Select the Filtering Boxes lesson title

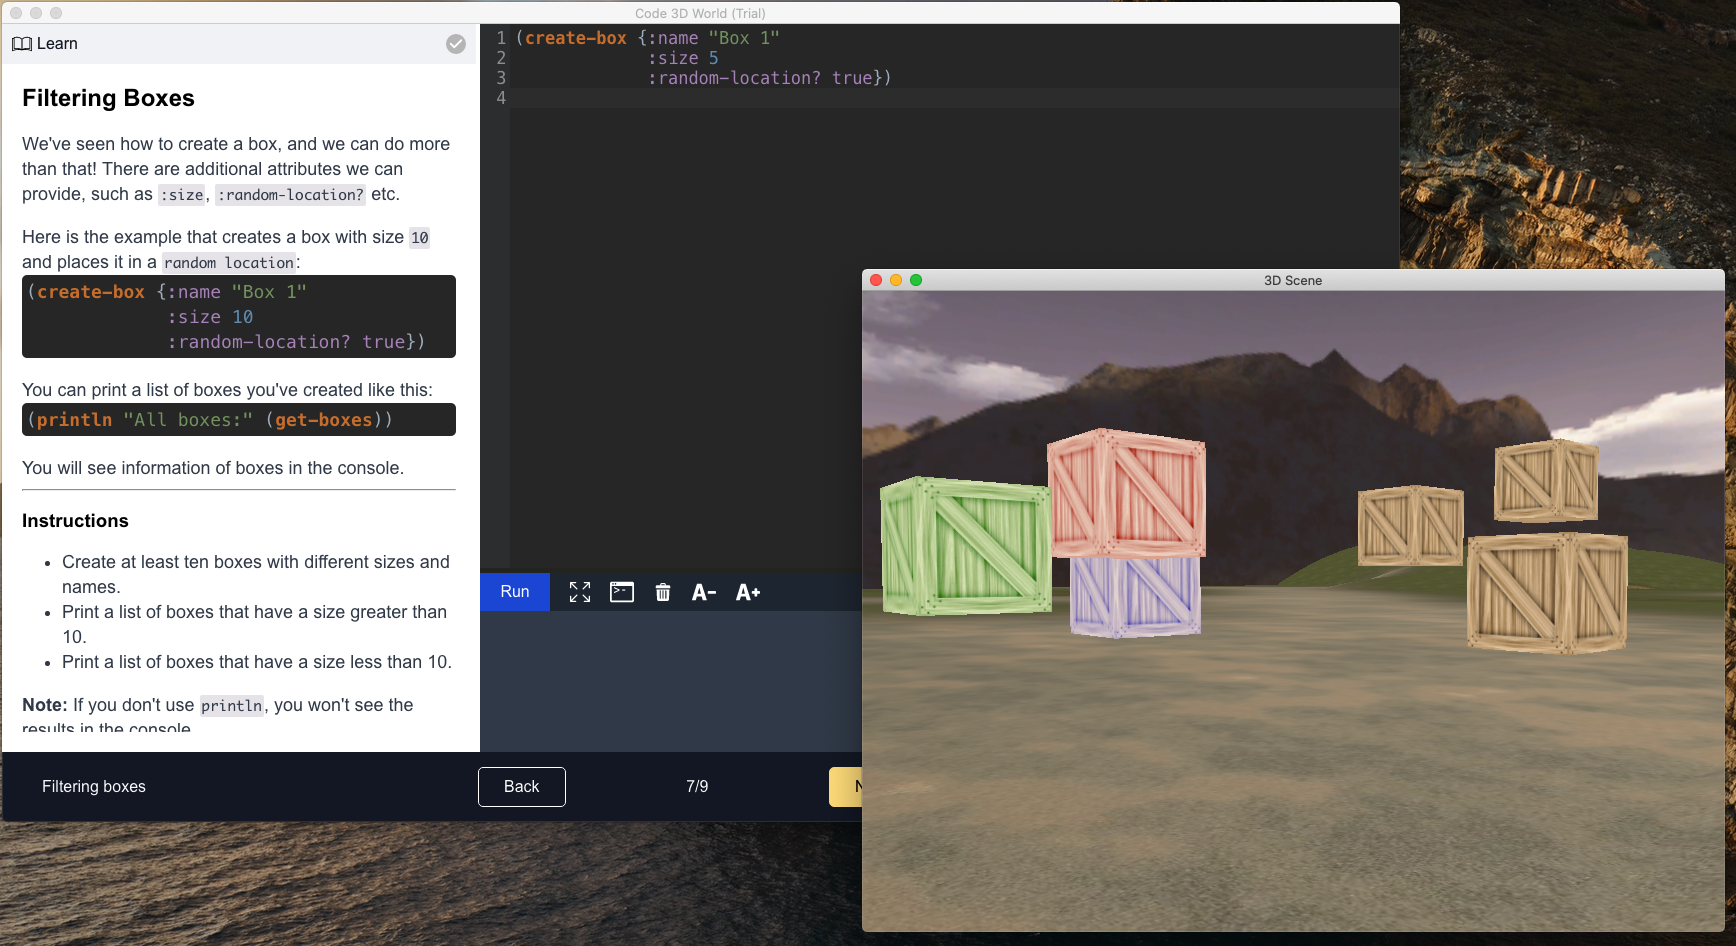click(108, 98)
